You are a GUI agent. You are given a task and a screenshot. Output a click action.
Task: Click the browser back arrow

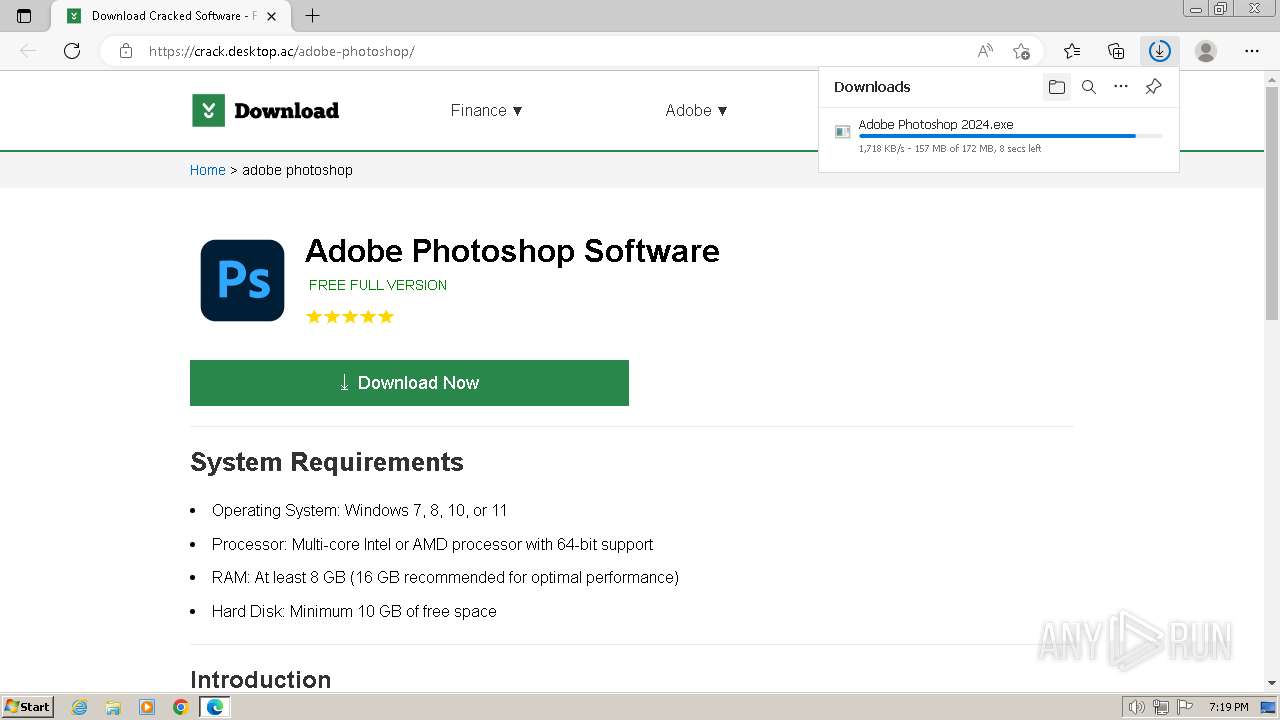28,51
